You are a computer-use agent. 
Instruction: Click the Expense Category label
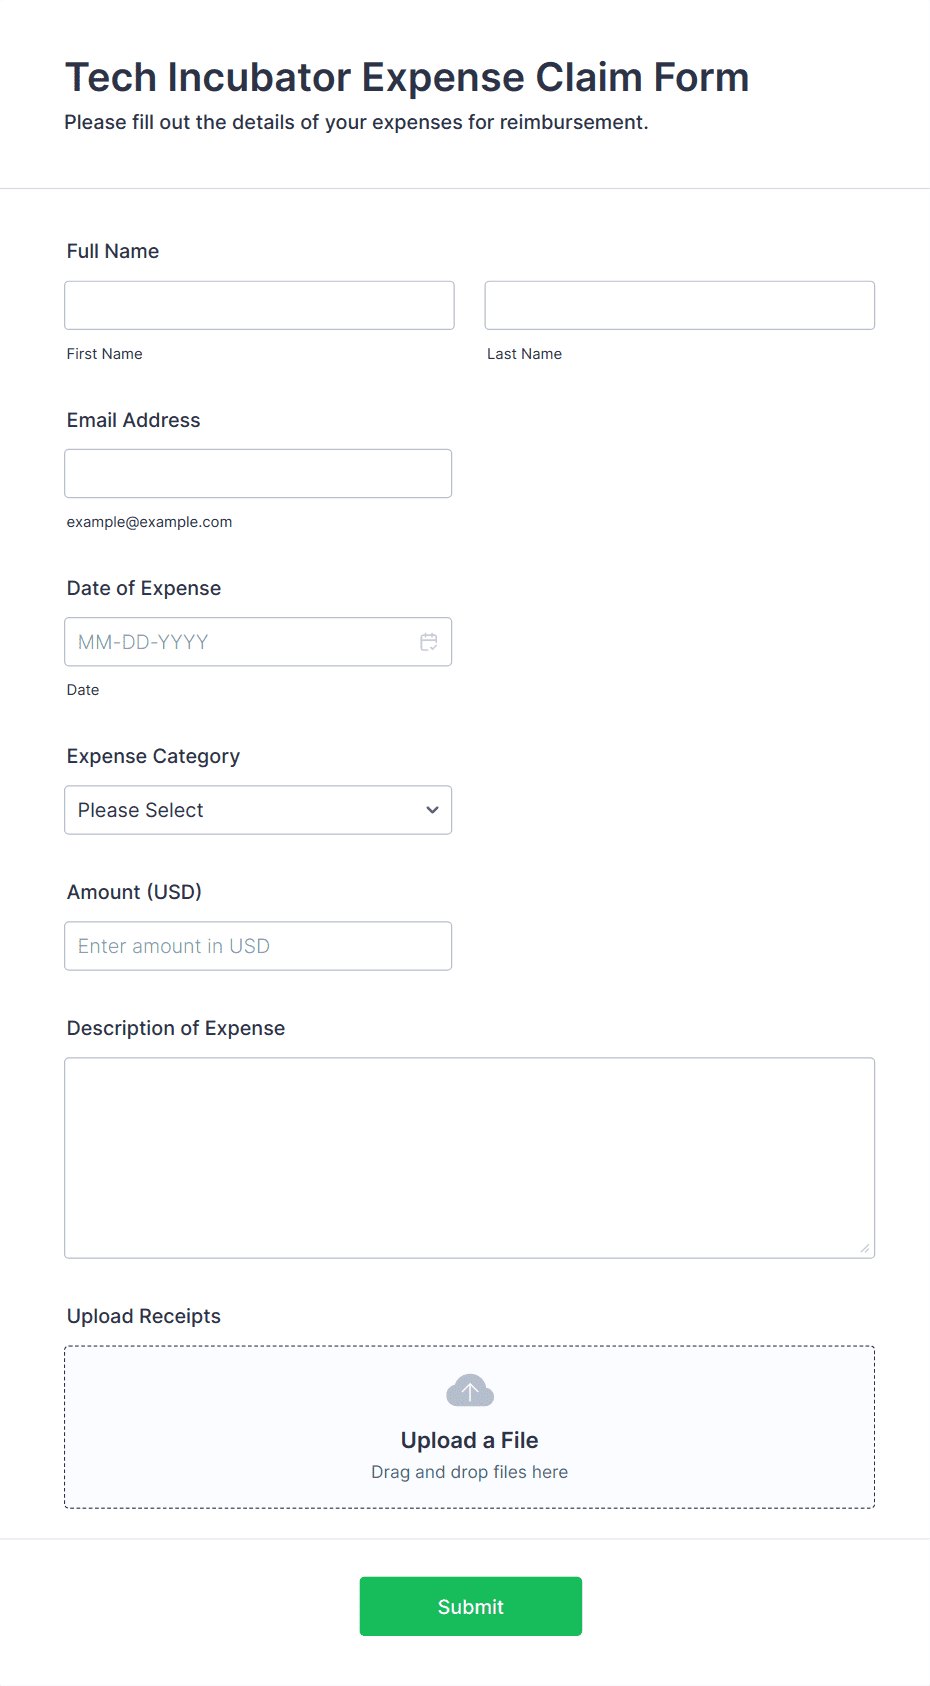point(153,756)
